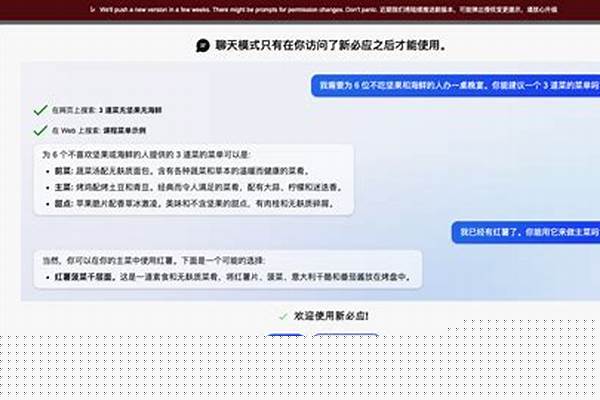Click the second reply's intro line '当然'

[x=154, y=261]
